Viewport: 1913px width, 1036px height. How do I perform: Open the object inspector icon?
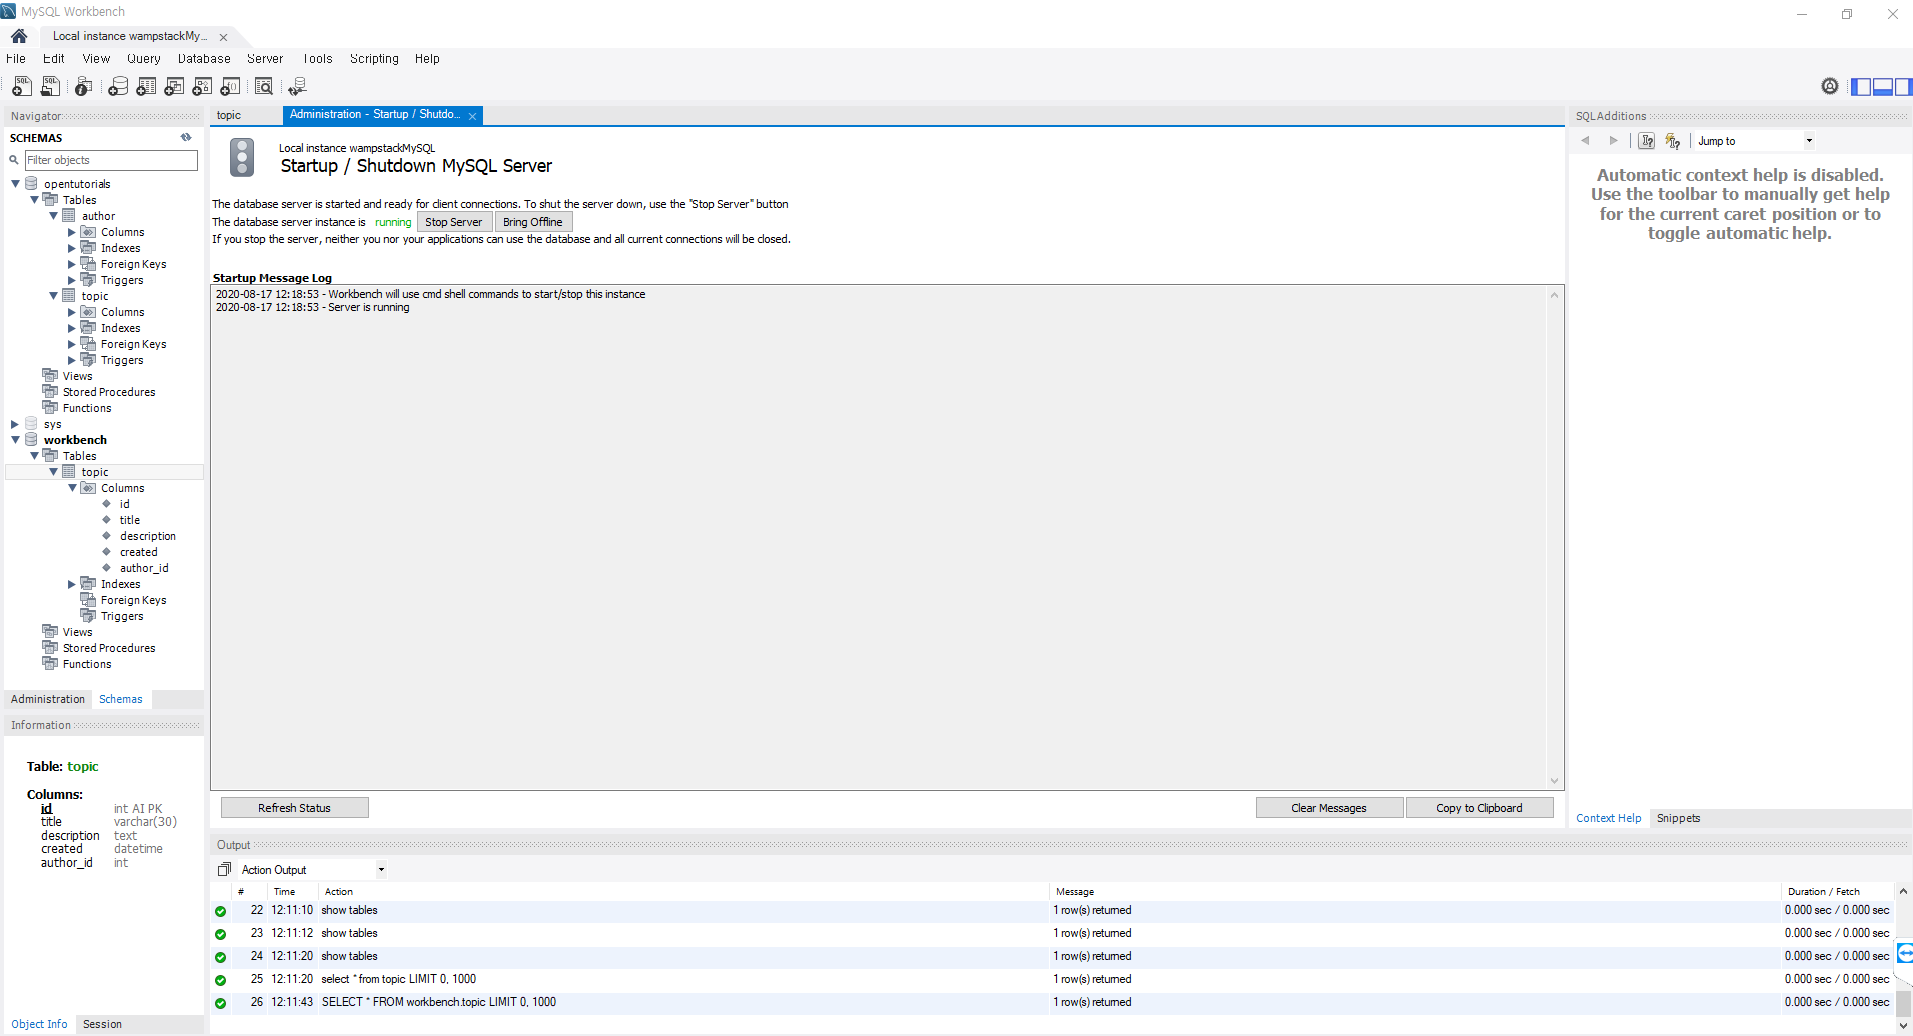coord(84,87)
